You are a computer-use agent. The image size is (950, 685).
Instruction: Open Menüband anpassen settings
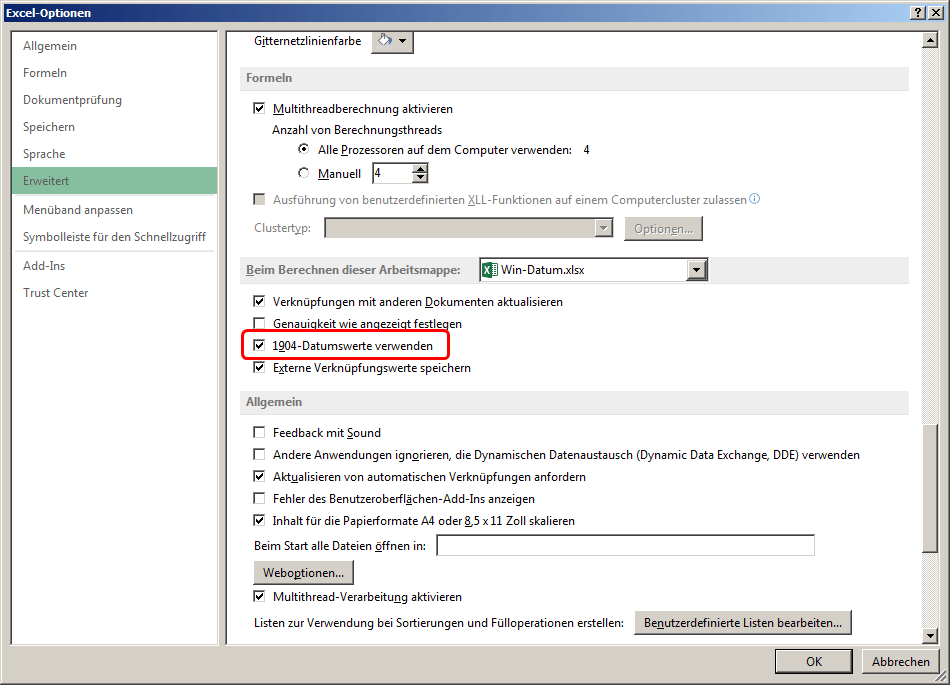115,210
